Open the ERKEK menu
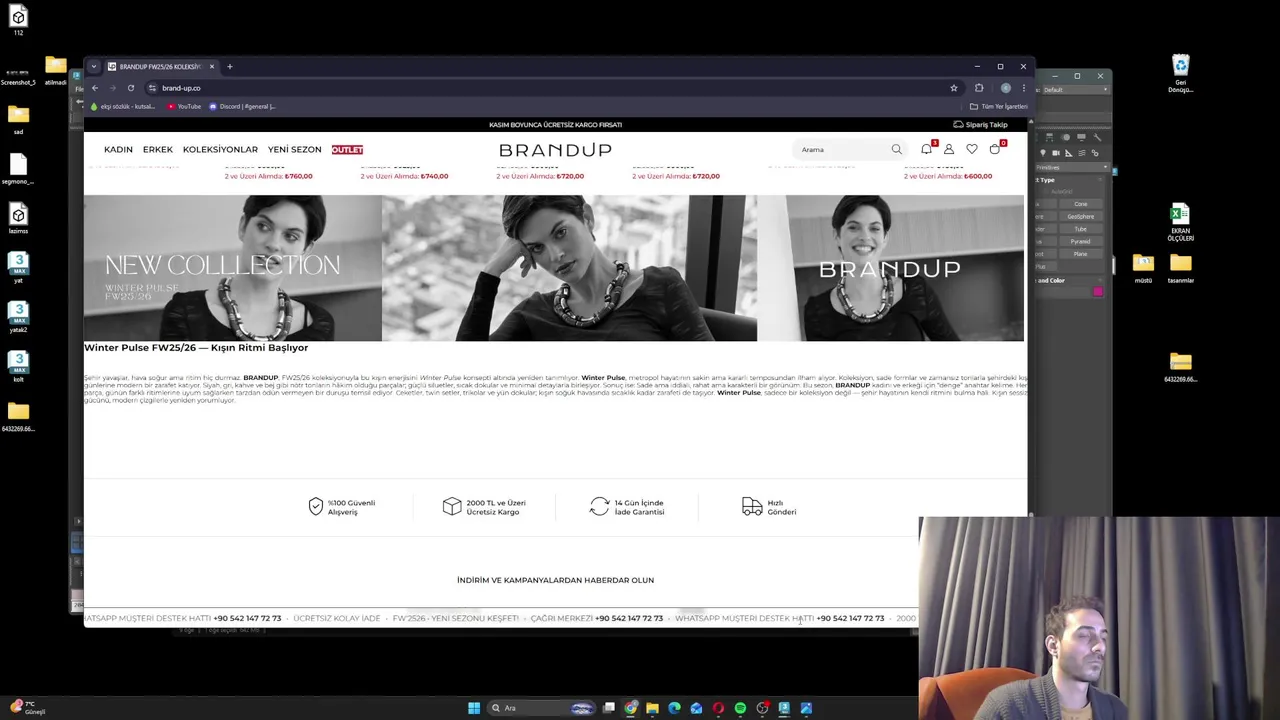1280x720 pixels. coord(158,149)
